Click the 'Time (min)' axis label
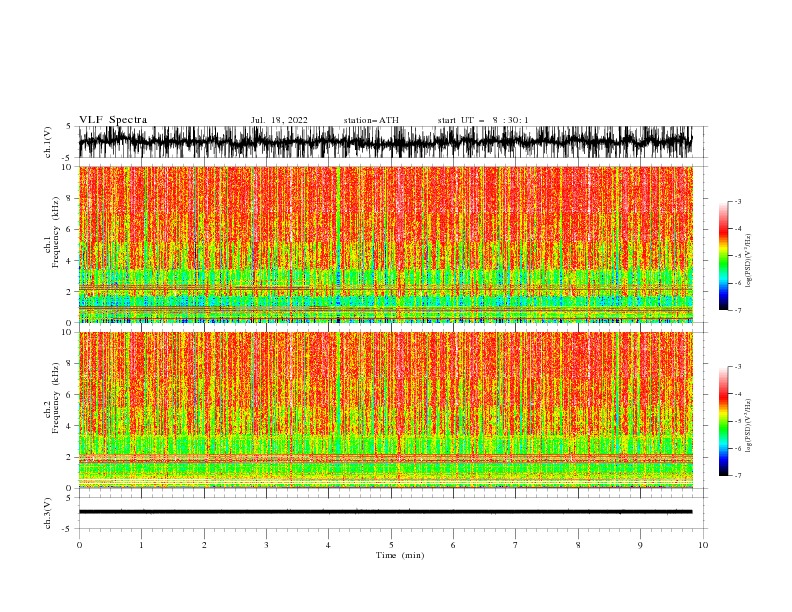This screenshot has height=612, width=792. (x=400, y=555)
